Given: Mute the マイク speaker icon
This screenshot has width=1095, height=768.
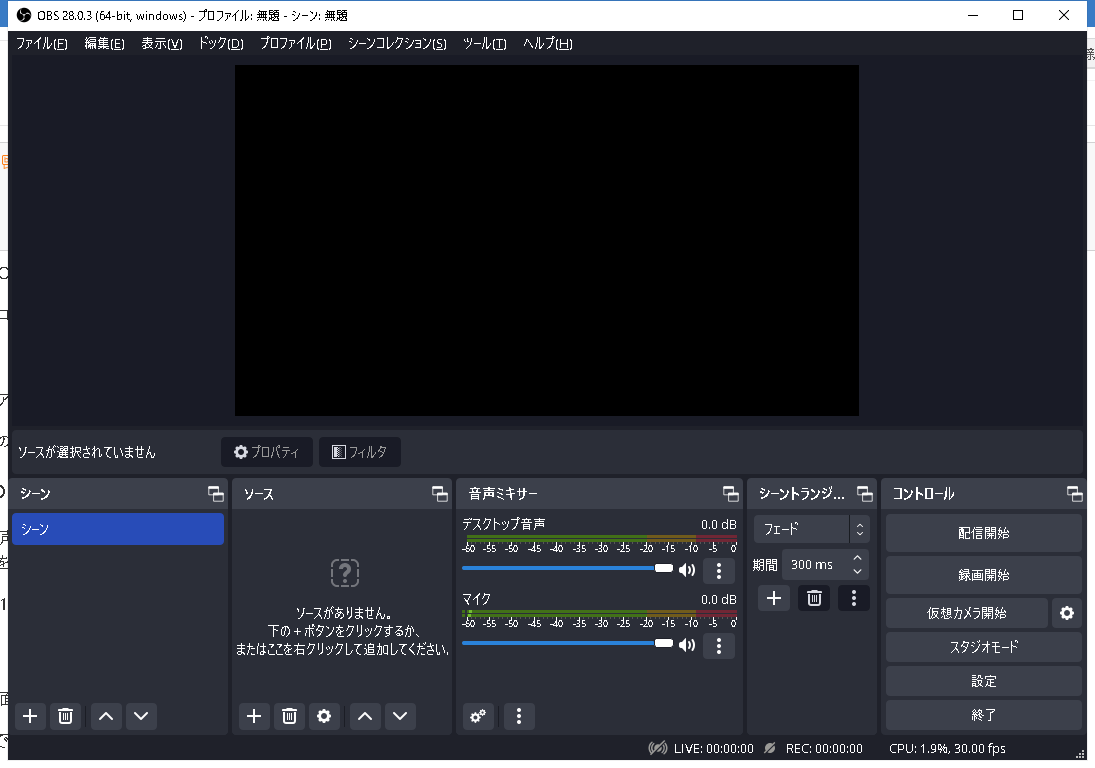Looking at the screenshot, I should 687,645.
